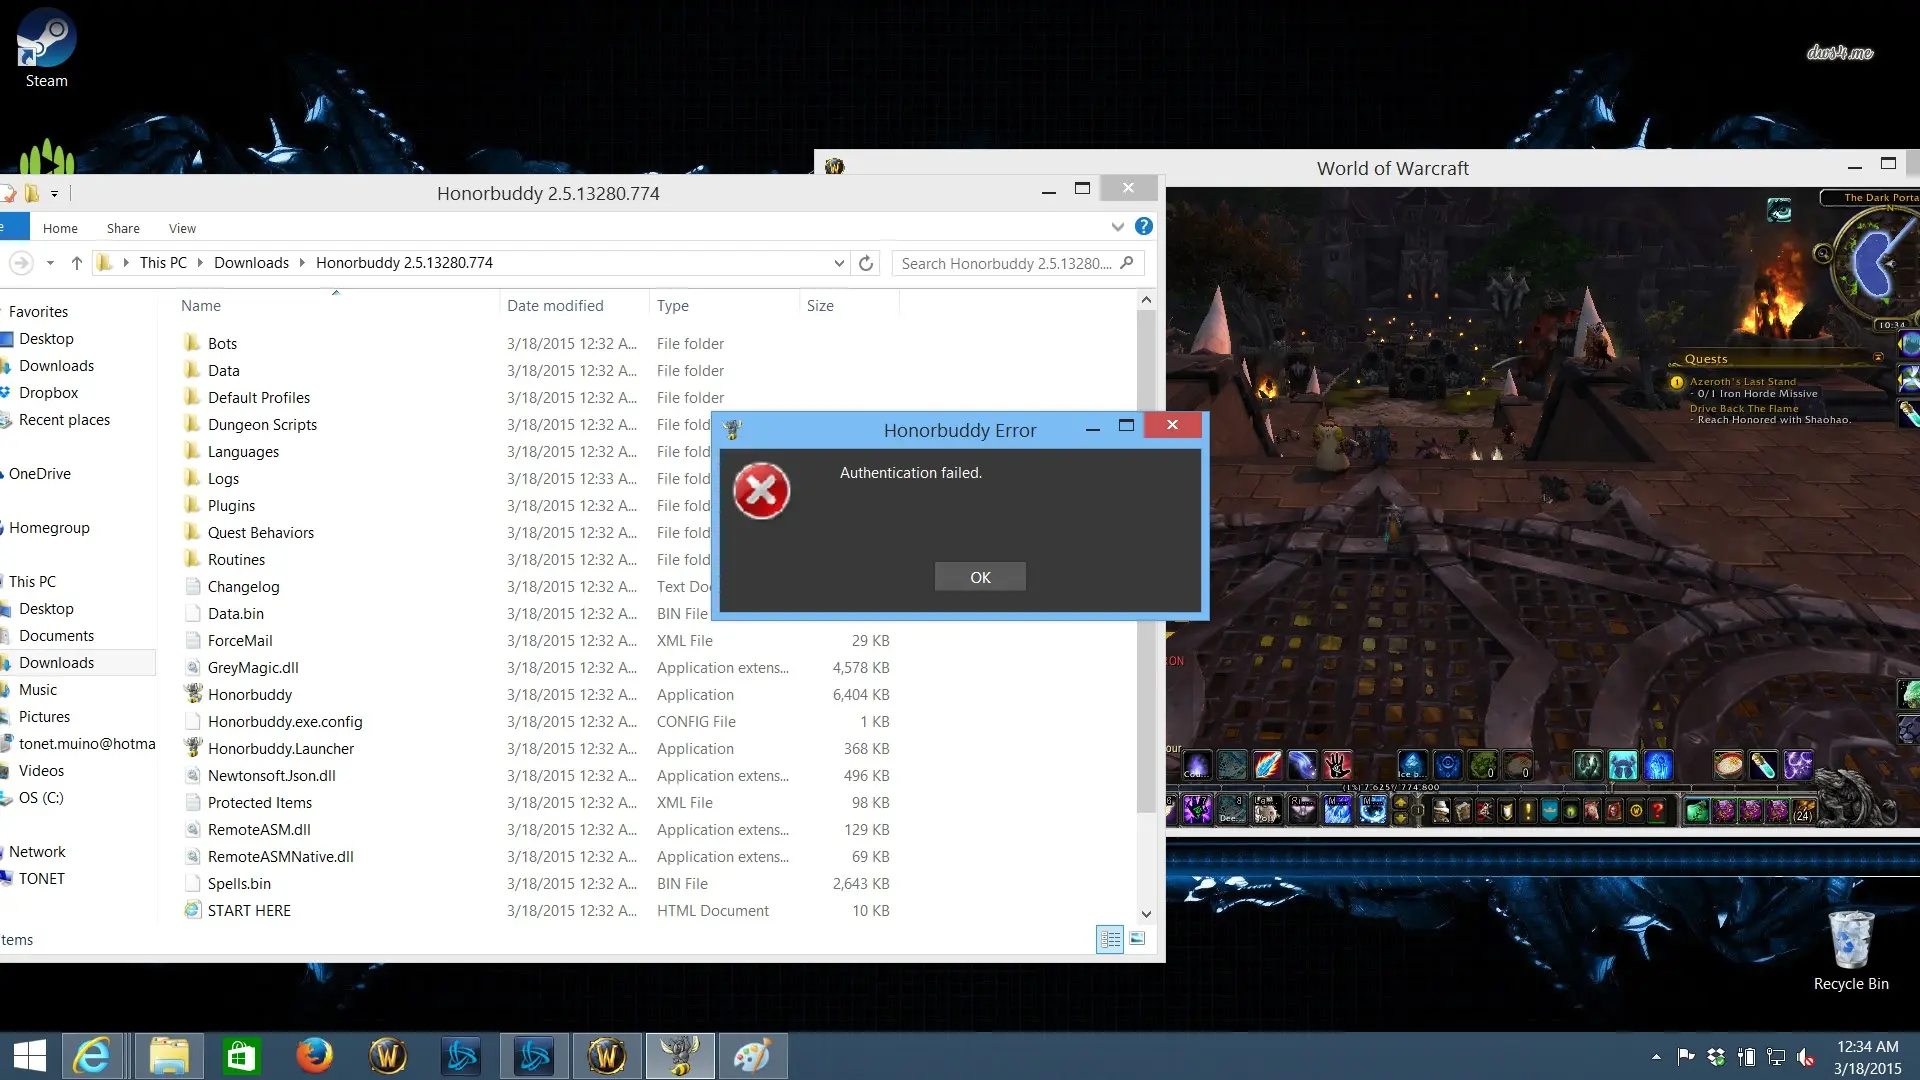Select the Honorbuddy.Launcher application file

coord(281,748)
